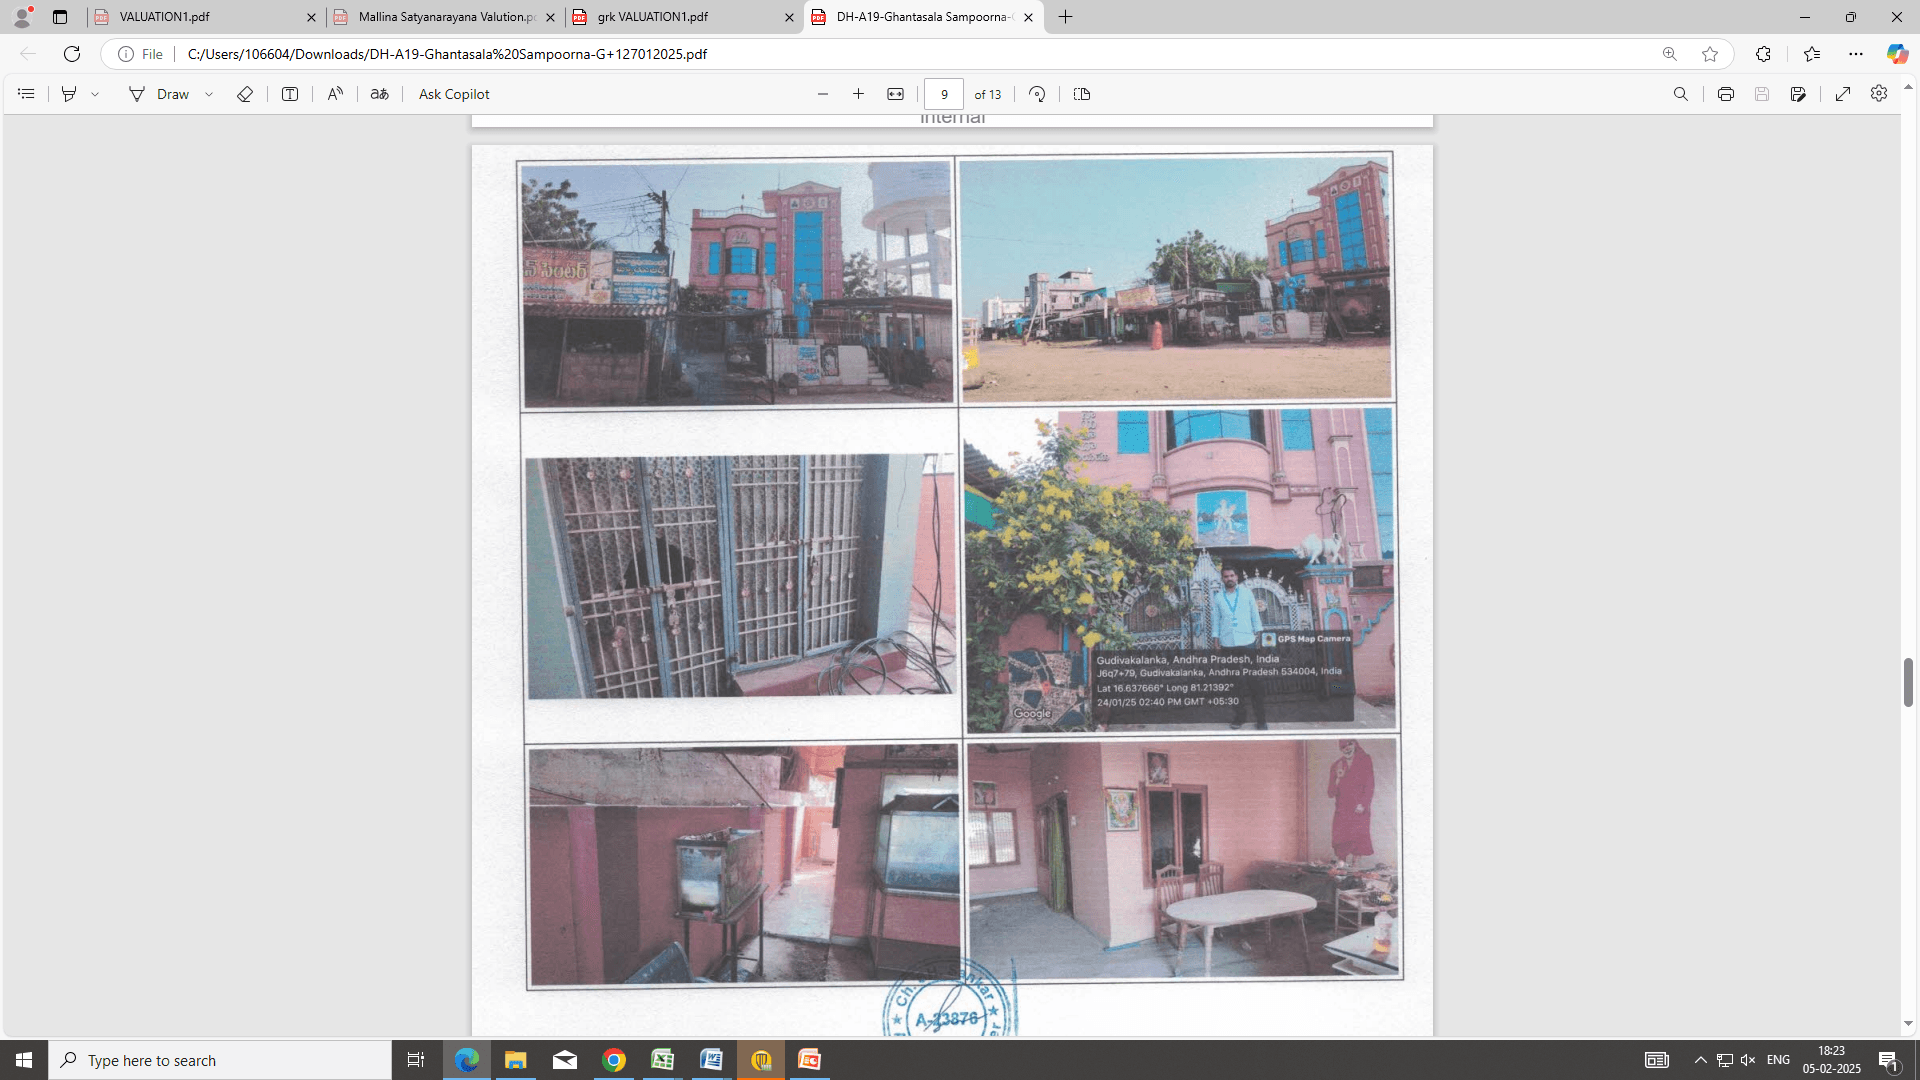
Task: Click the page number input field
Action: [944, 94]
